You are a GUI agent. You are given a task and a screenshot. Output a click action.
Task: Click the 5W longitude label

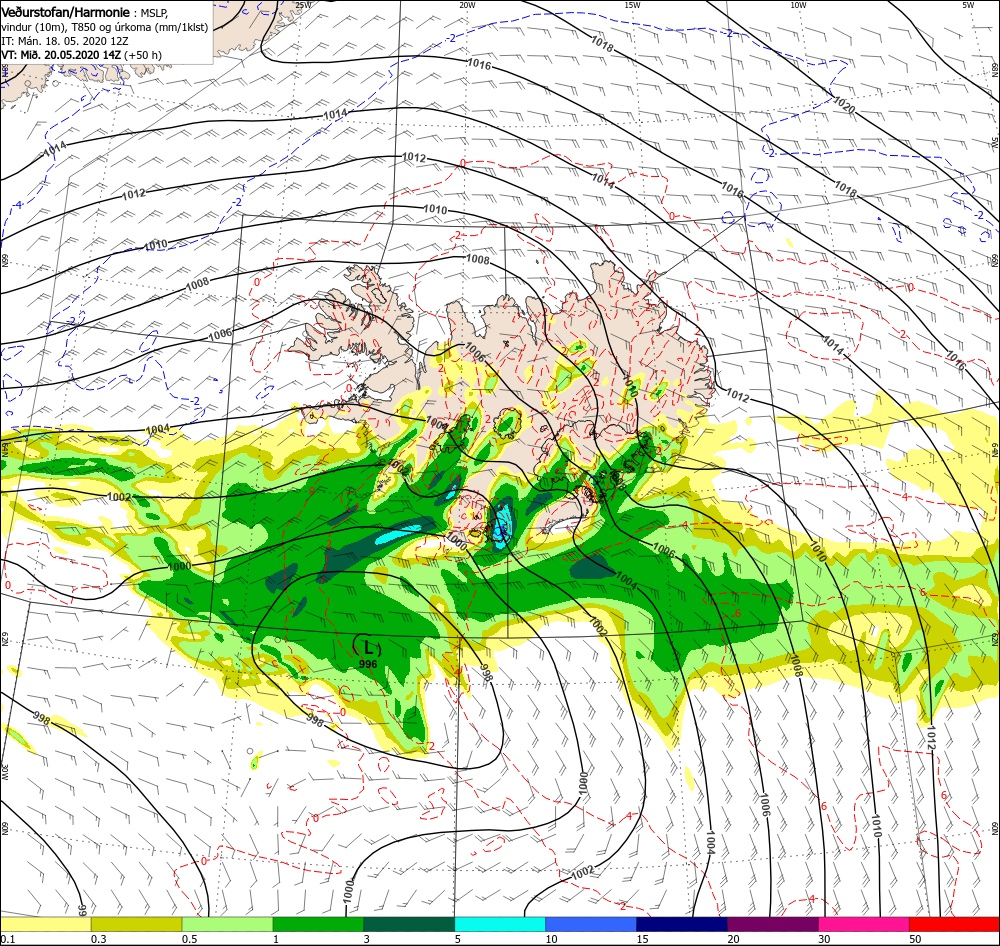968,4
